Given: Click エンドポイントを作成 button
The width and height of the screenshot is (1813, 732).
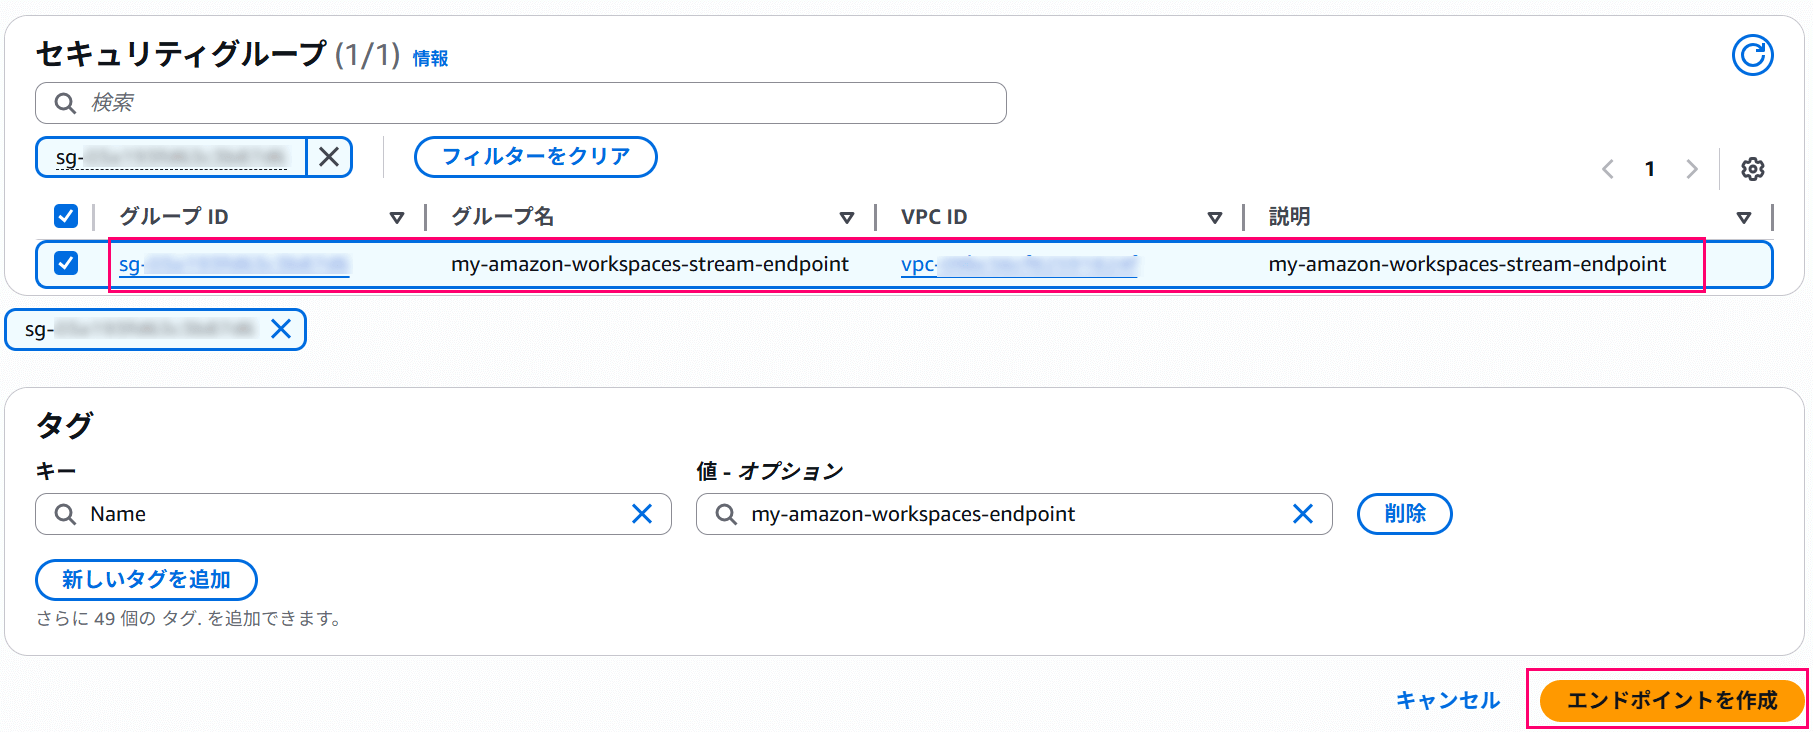Looking at the screenshot, I should pyautogui.click(x=1672, y=700).
